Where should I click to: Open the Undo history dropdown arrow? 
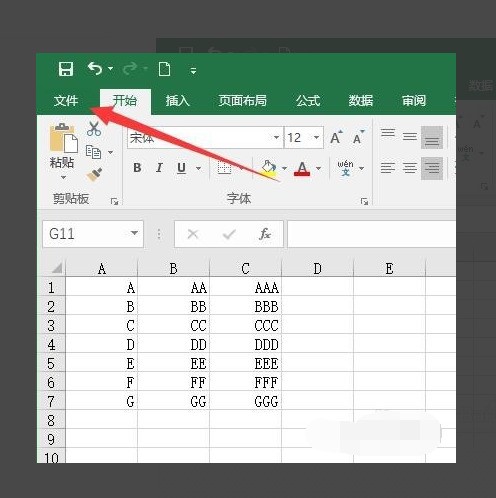[110, 69]
